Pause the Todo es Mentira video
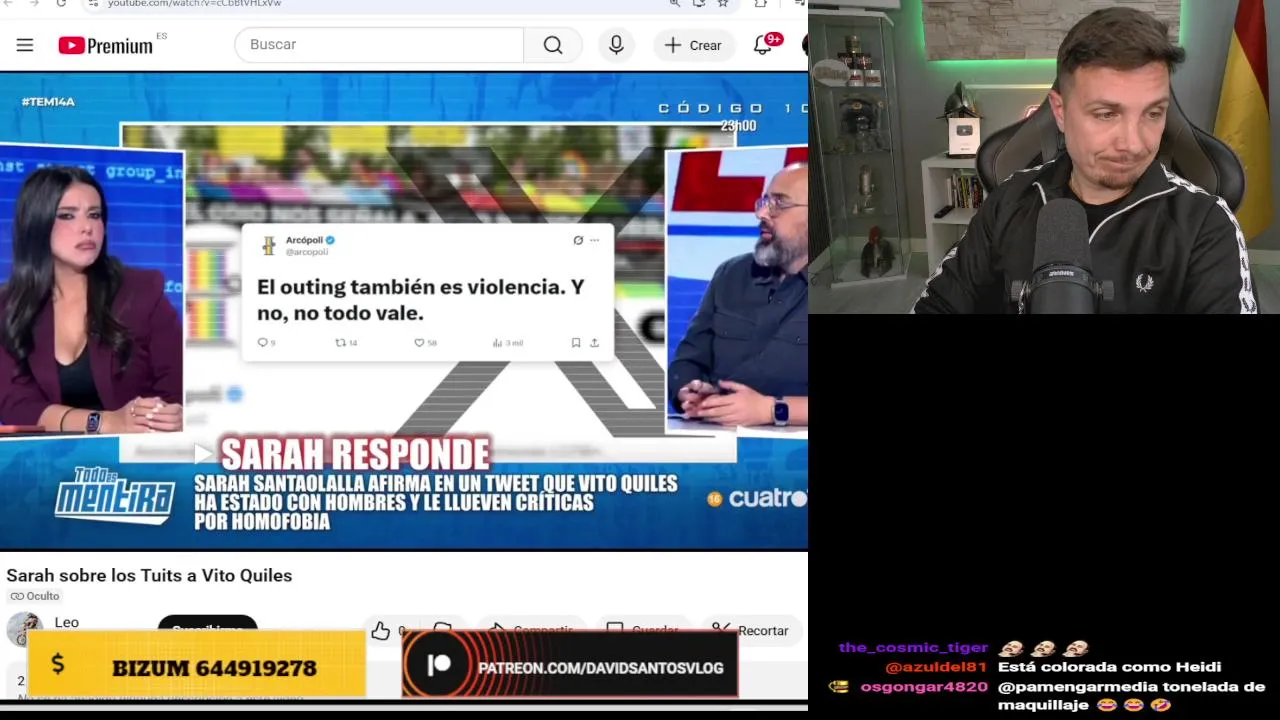Screen dimensions: 1280x720 404,310
